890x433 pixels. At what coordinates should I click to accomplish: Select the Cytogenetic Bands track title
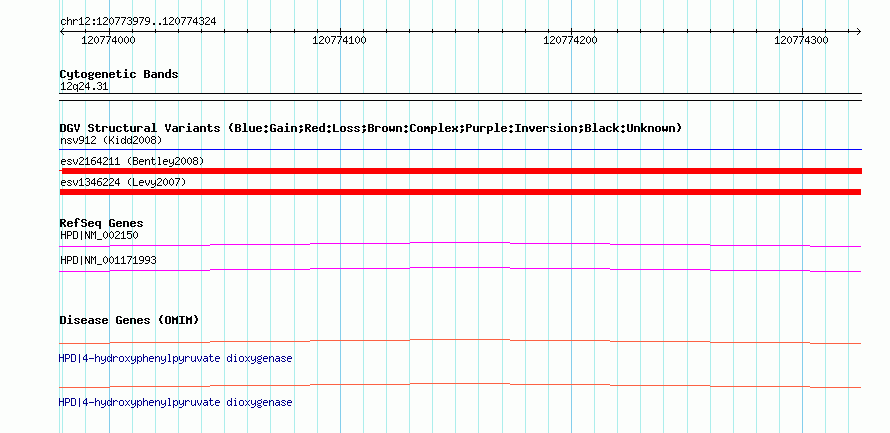coord(119,74)
